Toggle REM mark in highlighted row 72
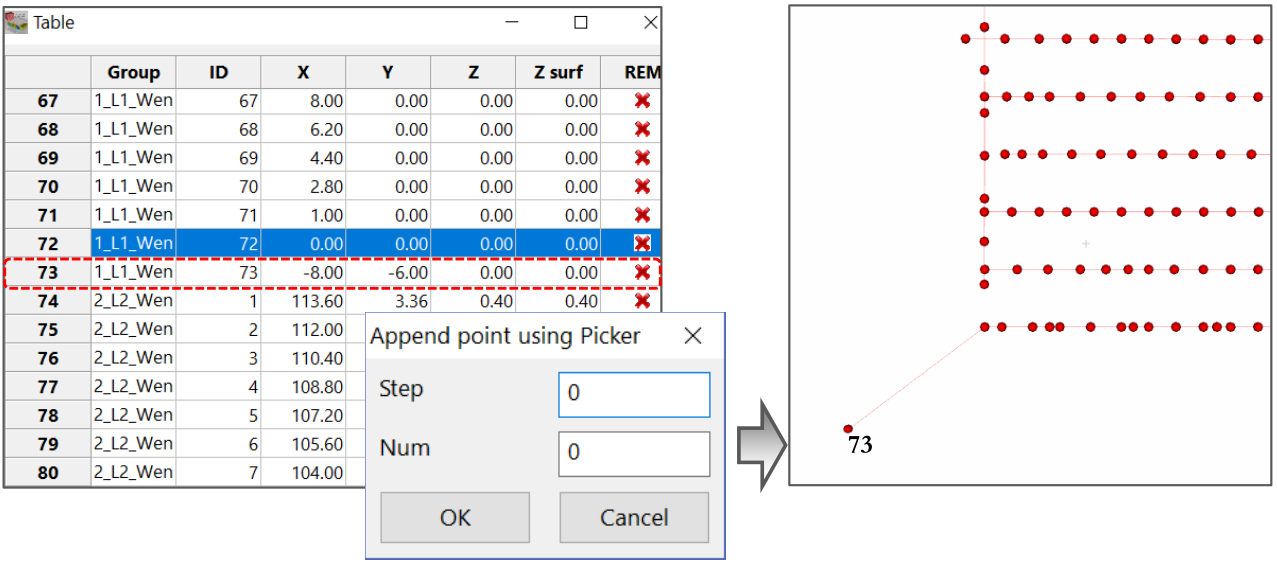 (x=642, y=243)
